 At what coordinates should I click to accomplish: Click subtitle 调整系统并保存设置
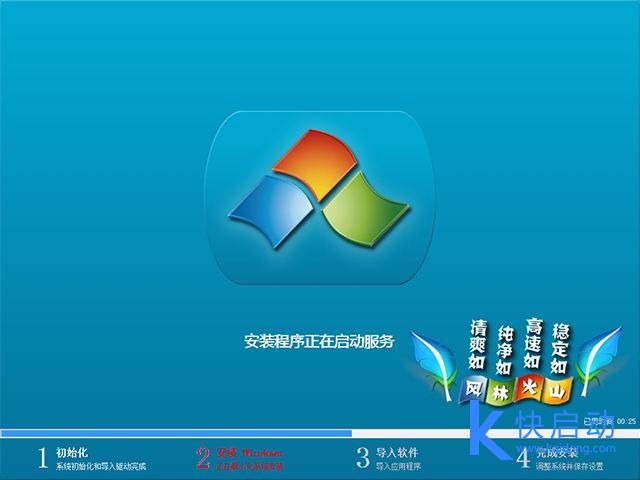point(569,466)
